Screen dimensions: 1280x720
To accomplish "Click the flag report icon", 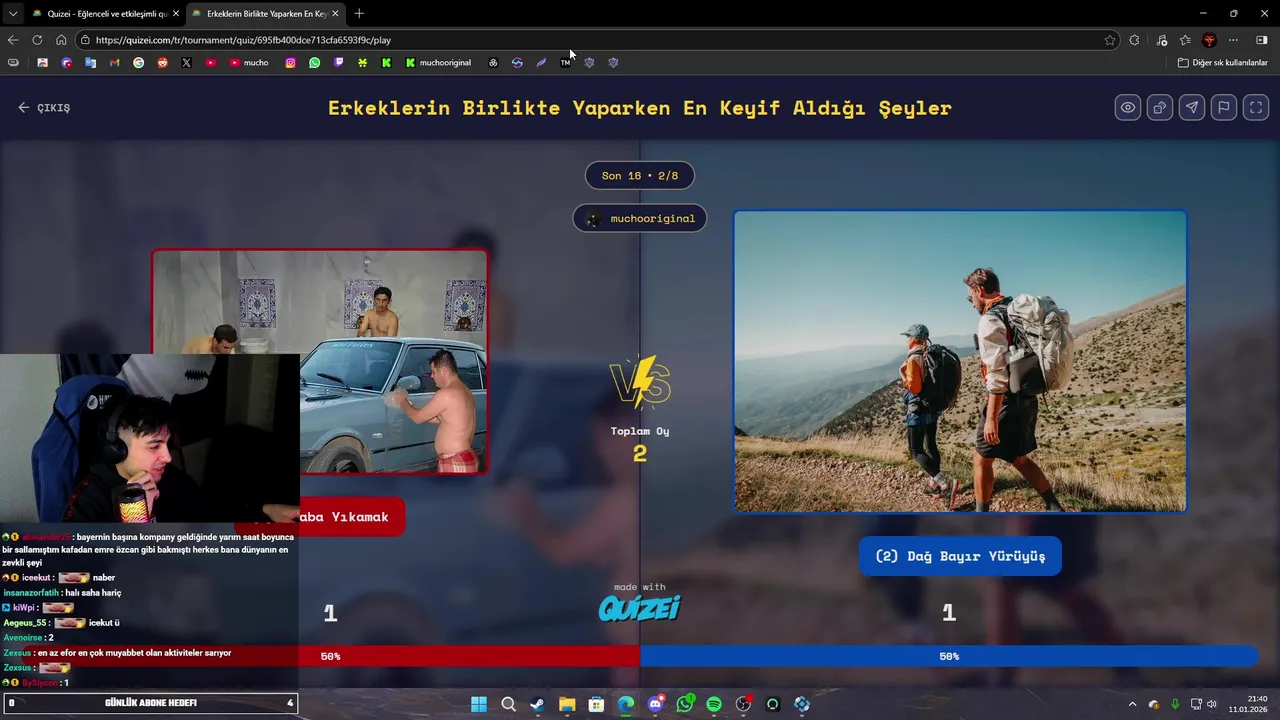I will pyautogui.click(x=1224, y=107).
